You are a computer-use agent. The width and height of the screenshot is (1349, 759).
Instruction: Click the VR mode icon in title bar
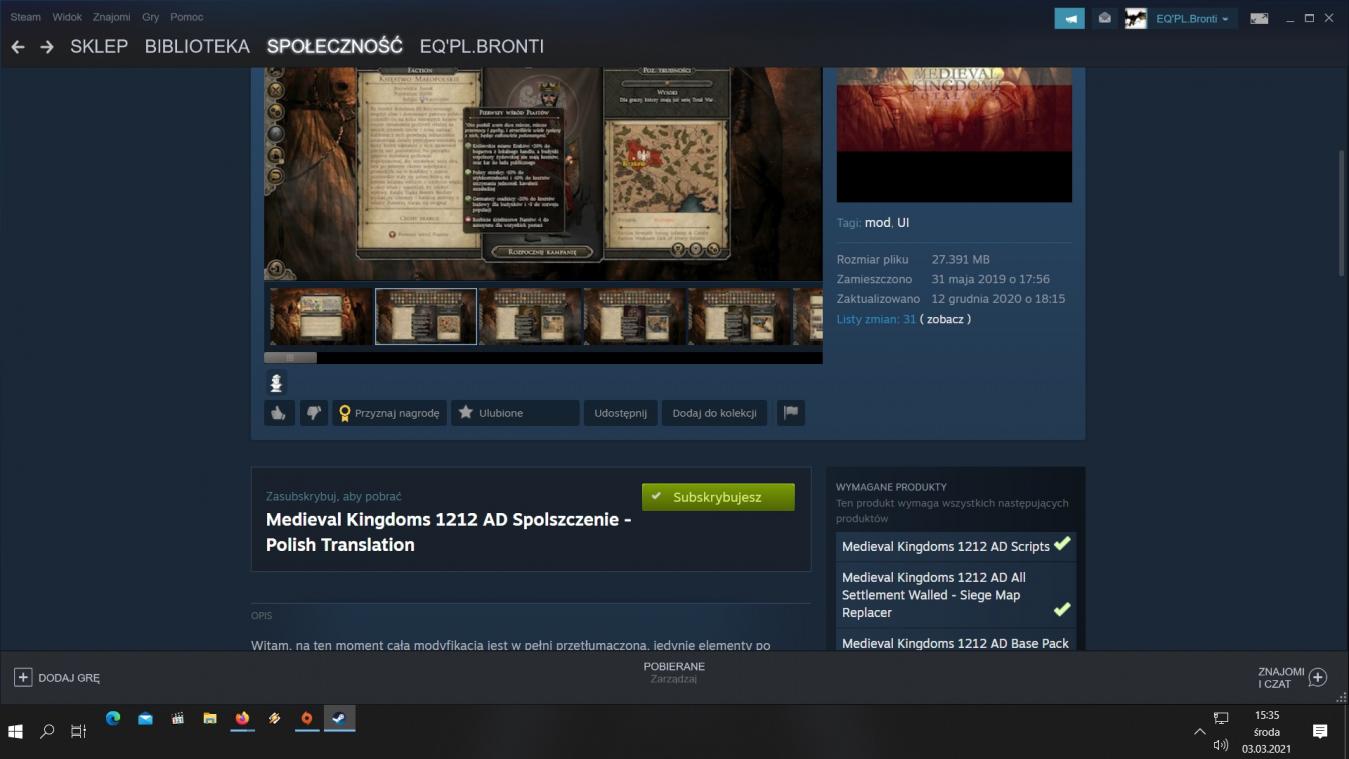[x=1259, y=18]
